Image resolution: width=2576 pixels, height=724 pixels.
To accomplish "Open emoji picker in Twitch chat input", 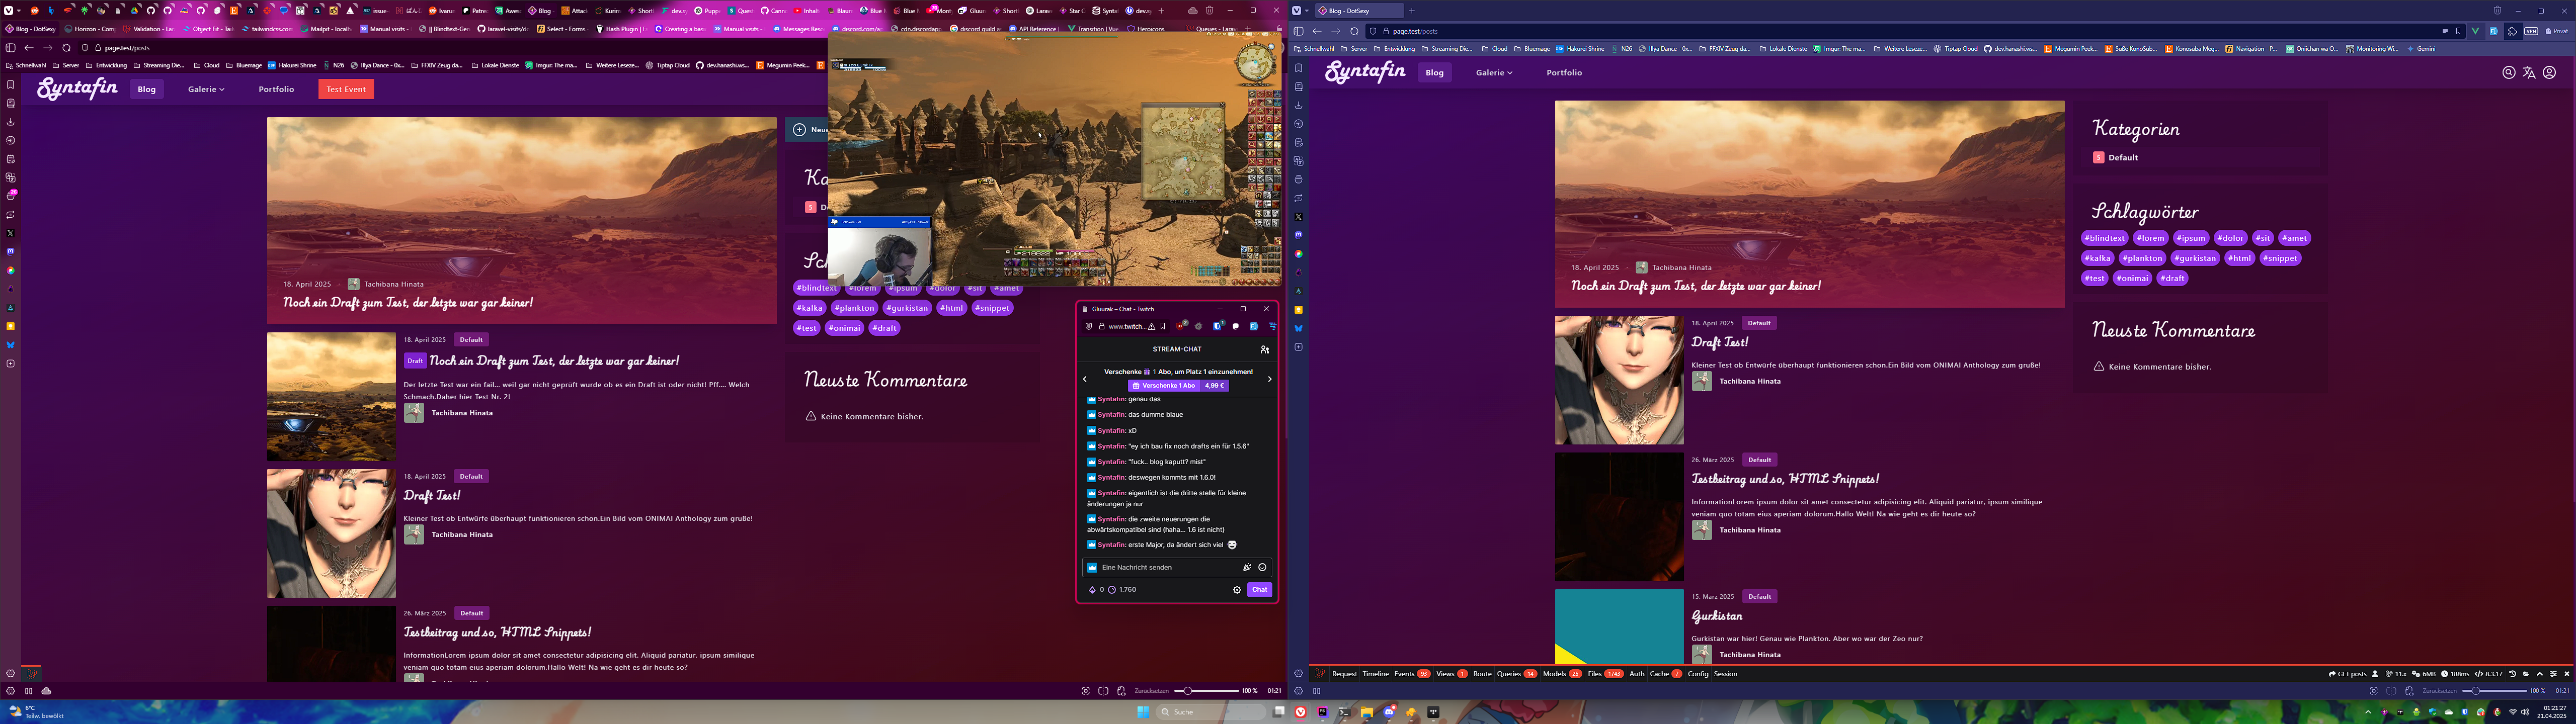I will coord(1262,567).
